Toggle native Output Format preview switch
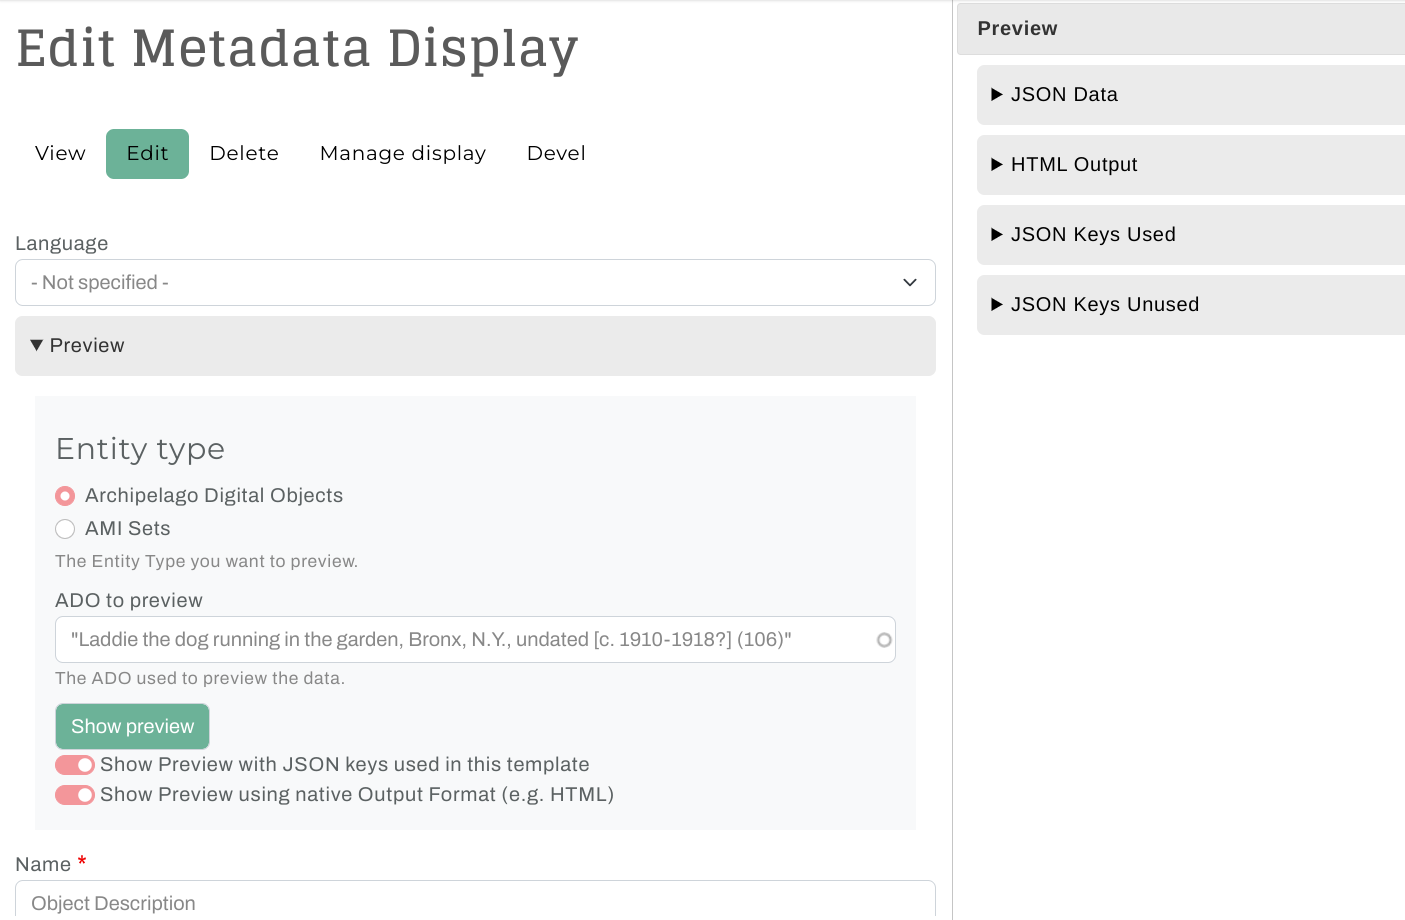The width and height of the screenshot is (1405, 920). coord(75,795)
